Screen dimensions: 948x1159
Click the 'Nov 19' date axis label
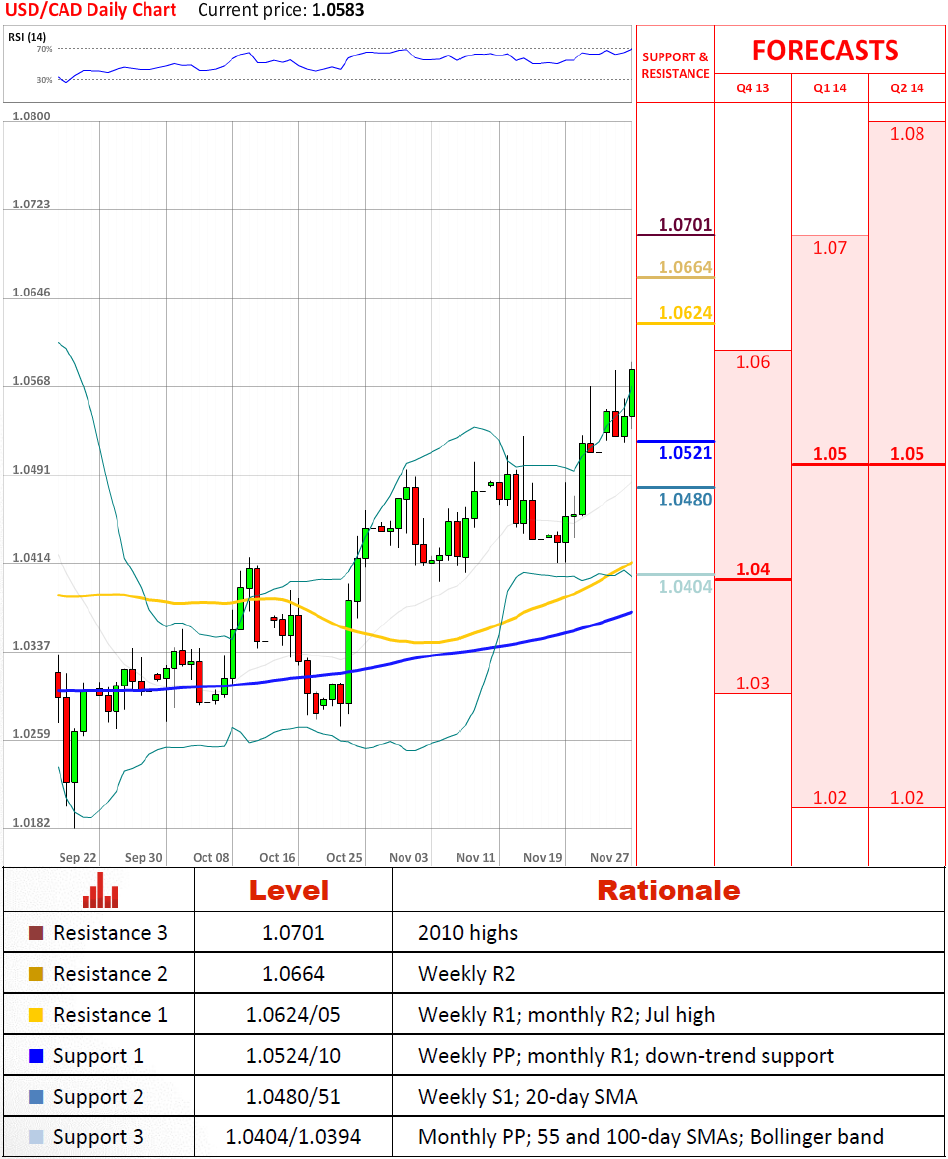click(x=542, y=857)
